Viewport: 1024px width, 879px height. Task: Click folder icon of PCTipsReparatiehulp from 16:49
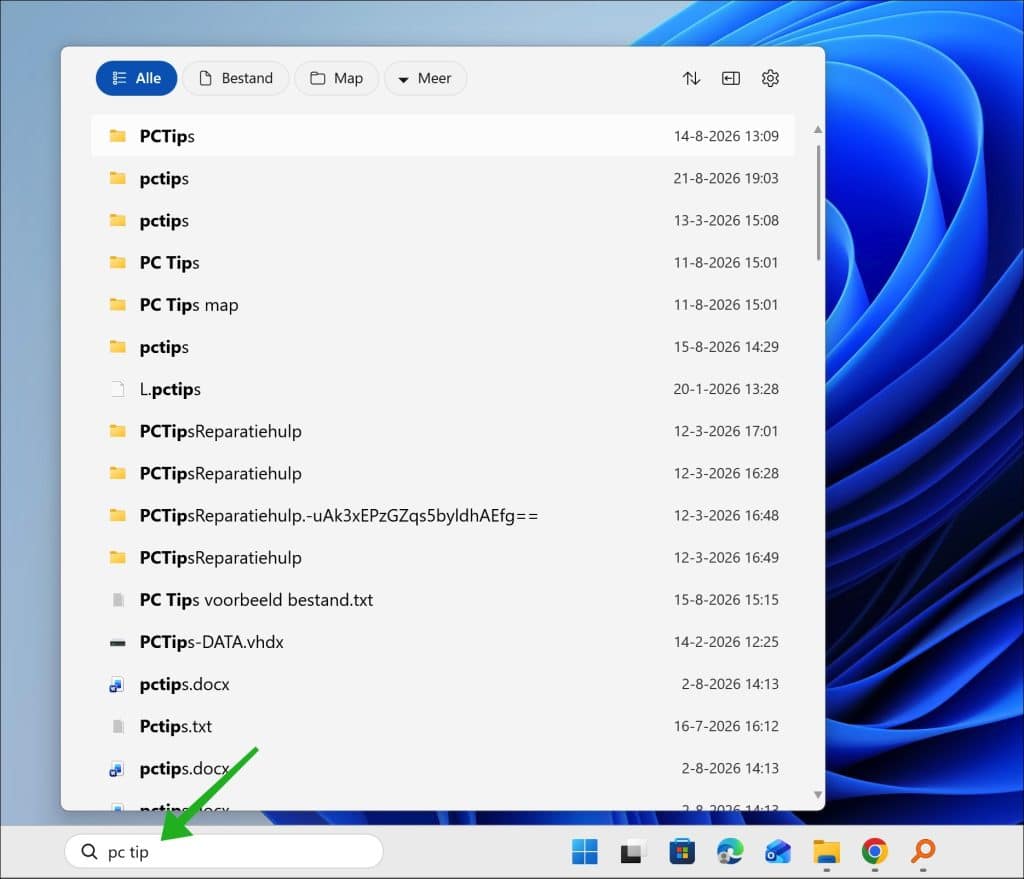tap(118, 558)
